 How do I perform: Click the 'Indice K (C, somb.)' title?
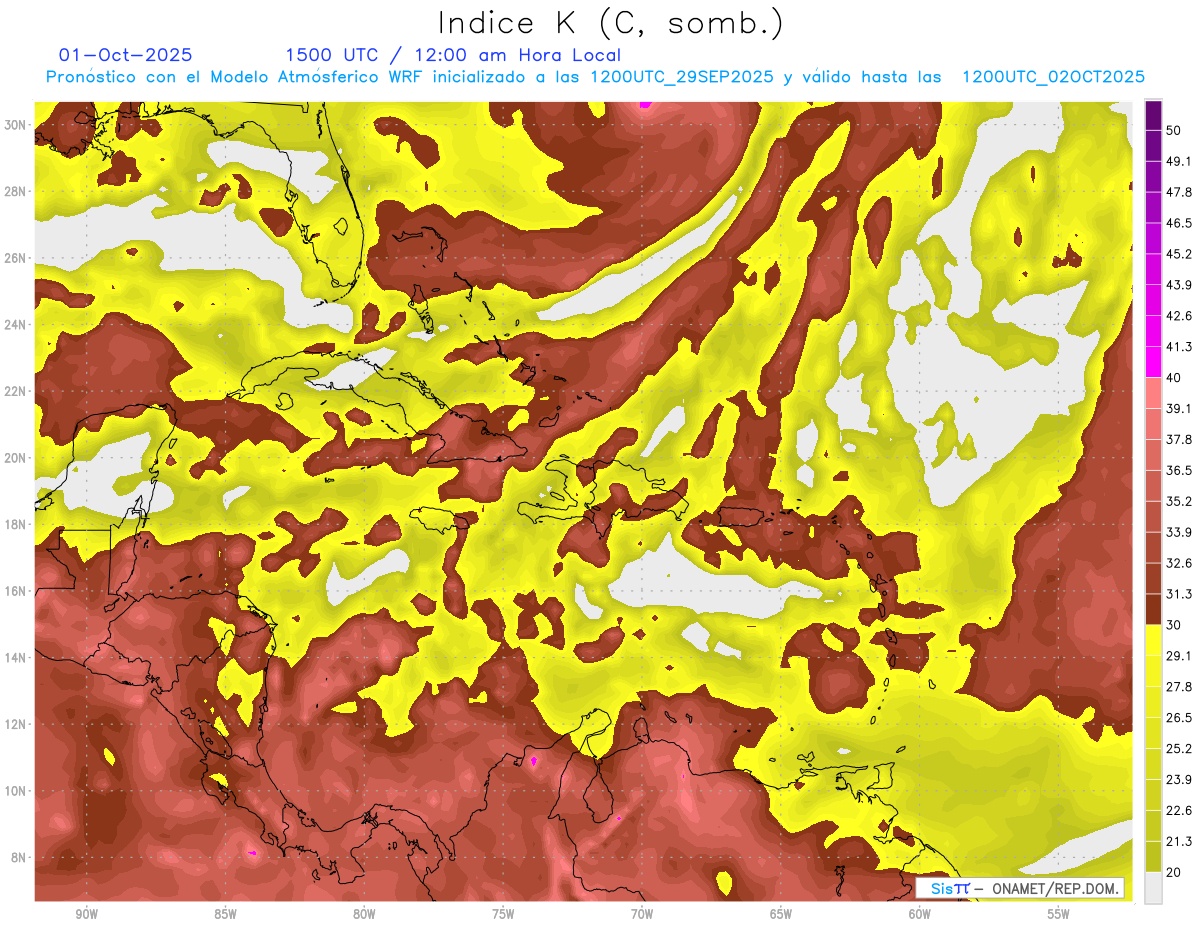pyautogui.click(x=611, y=23)
